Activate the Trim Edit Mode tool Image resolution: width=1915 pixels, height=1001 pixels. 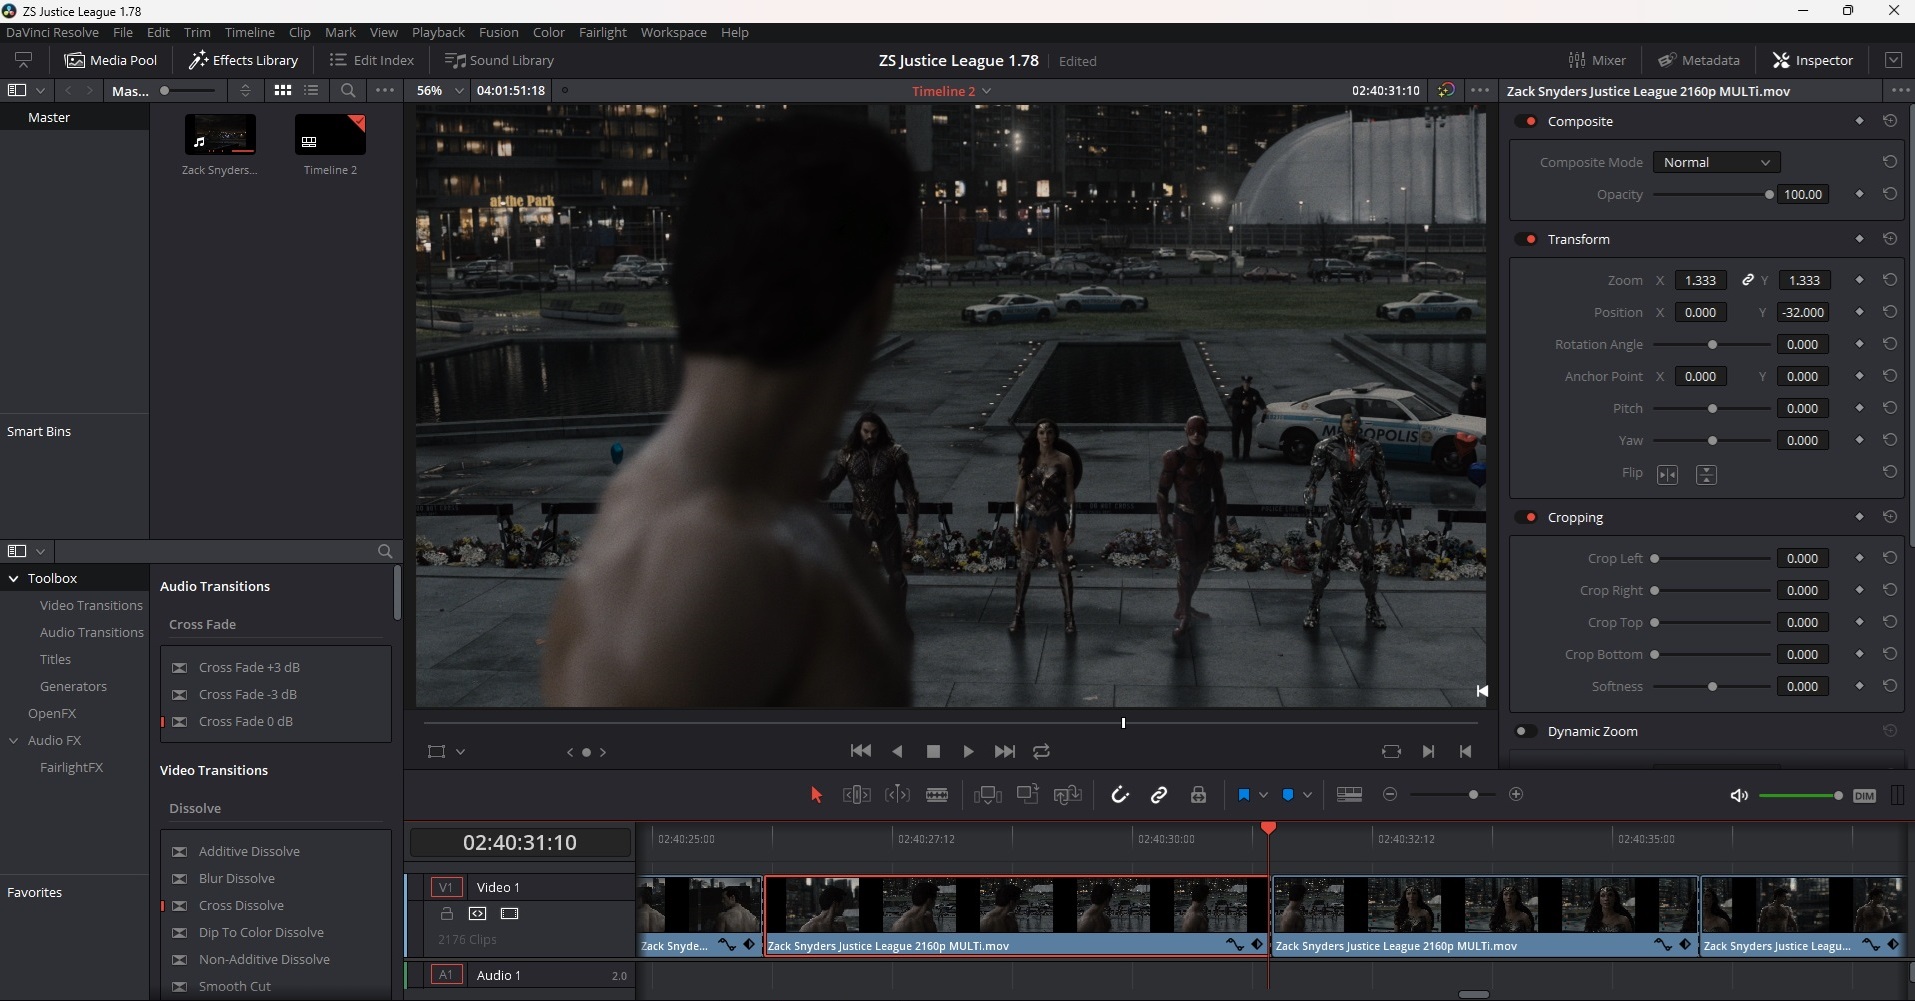(857, 795)
